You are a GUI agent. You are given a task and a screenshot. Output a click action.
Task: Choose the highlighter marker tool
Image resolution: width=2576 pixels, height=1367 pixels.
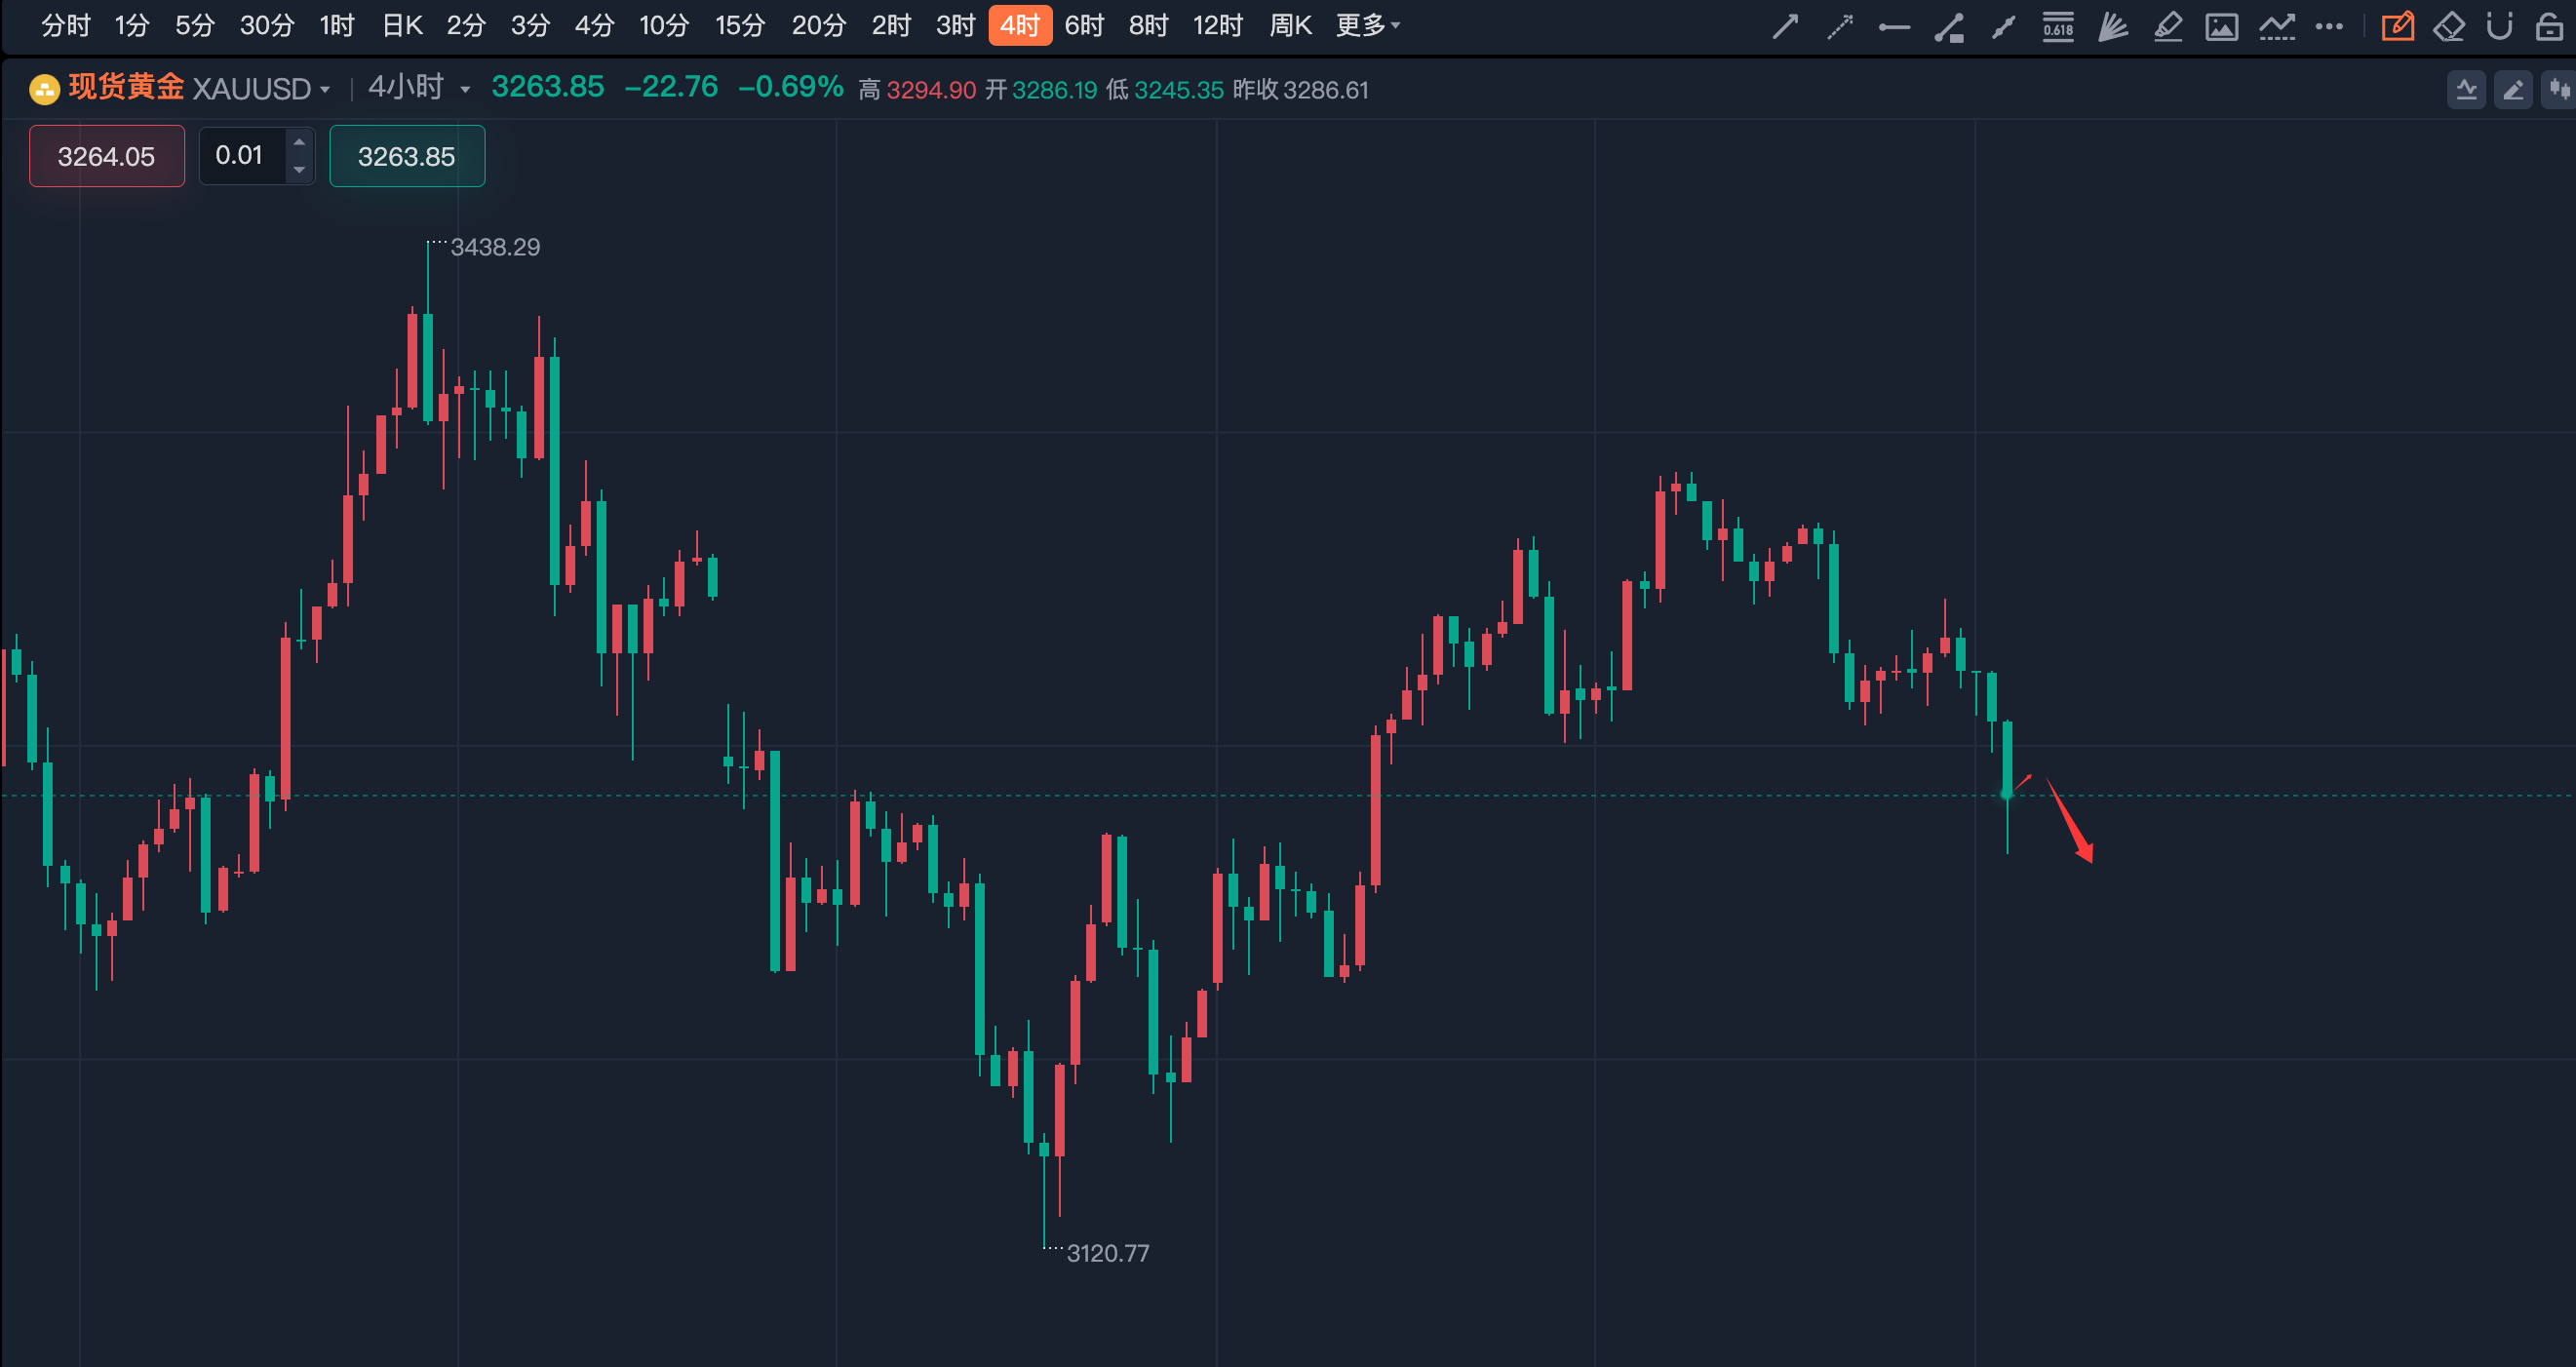coord(2167,26)
